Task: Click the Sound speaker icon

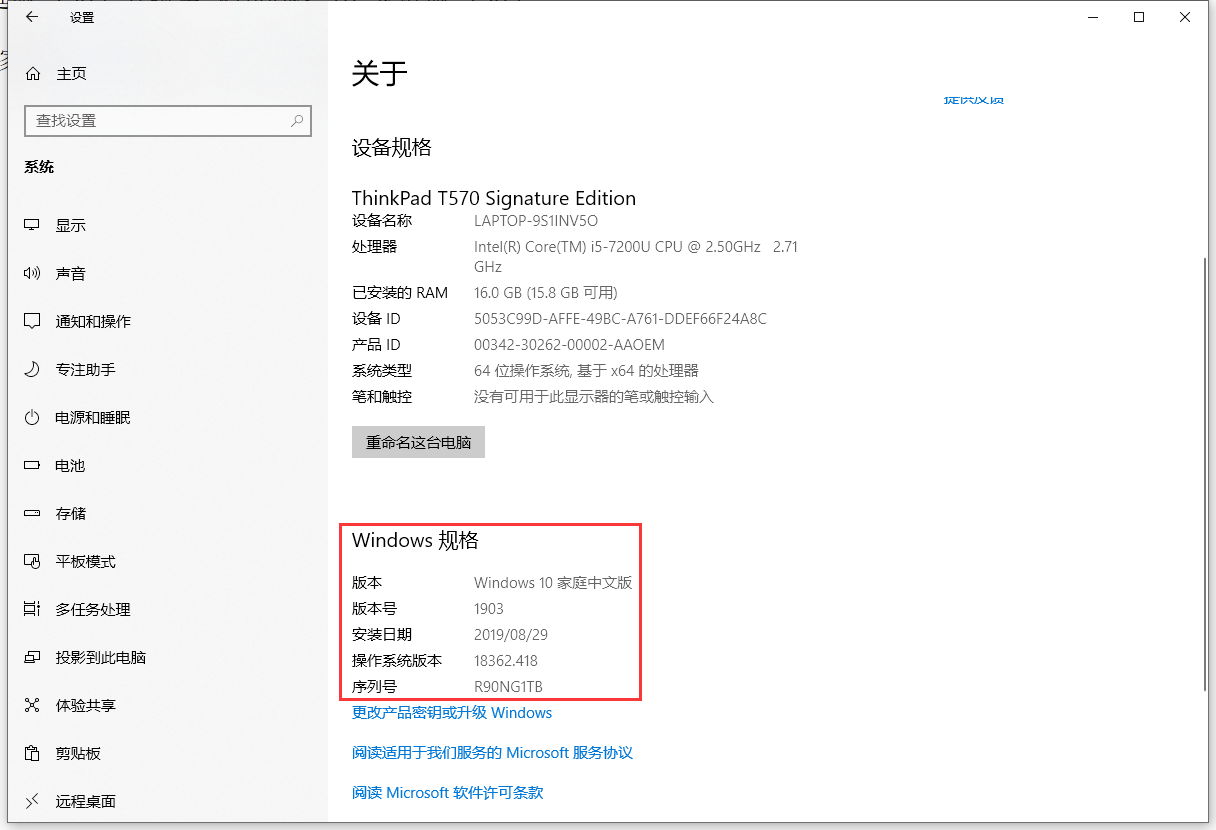Action: 33,273
